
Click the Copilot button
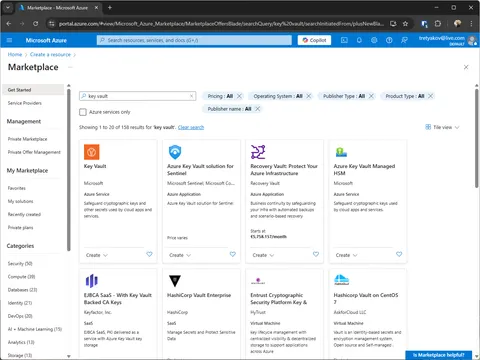coord(314,40)
